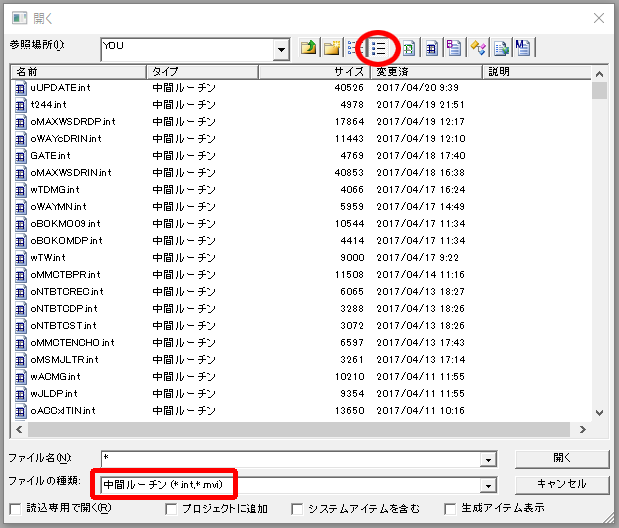Click the create new folder icon
619x528 pixels.
coord(333,47)
